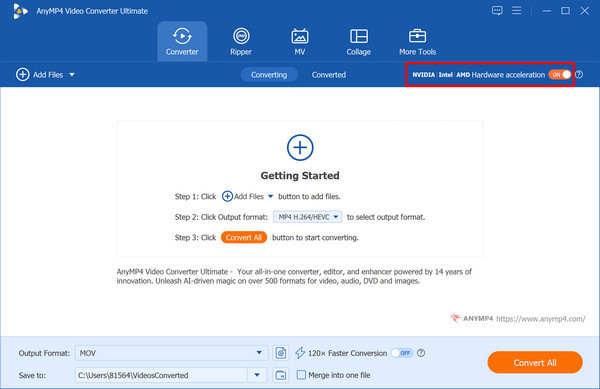
Task: Click the 120× Faster Conversion lightning icon
Action: click(x=300, y=353)
